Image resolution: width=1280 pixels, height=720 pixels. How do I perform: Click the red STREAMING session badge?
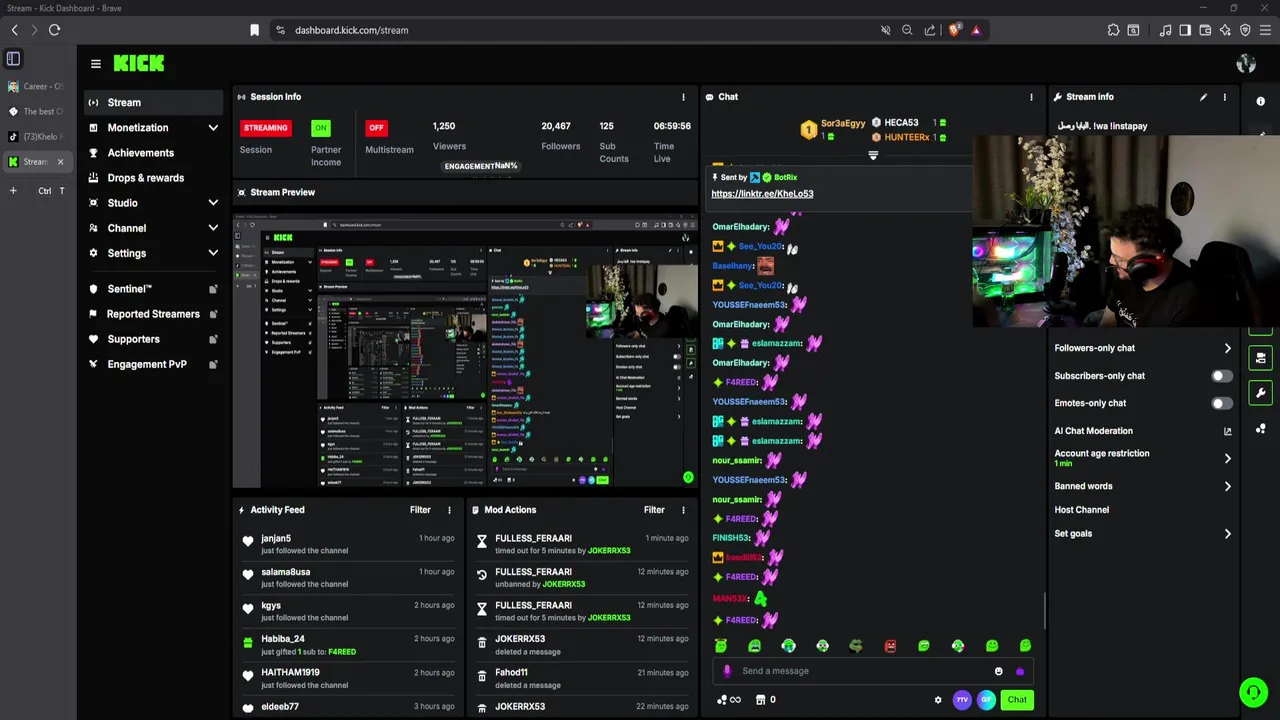(265, 128)
